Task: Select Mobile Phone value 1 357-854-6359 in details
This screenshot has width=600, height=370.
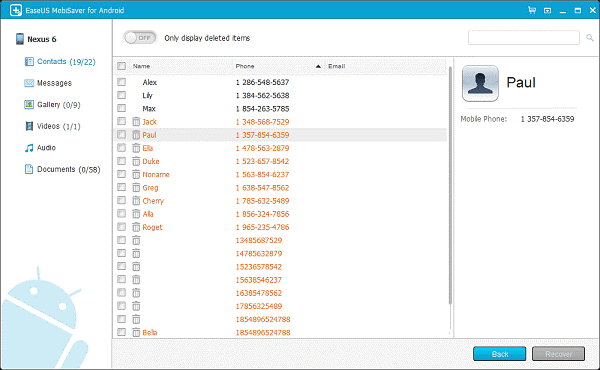Action: click(547, 119)
